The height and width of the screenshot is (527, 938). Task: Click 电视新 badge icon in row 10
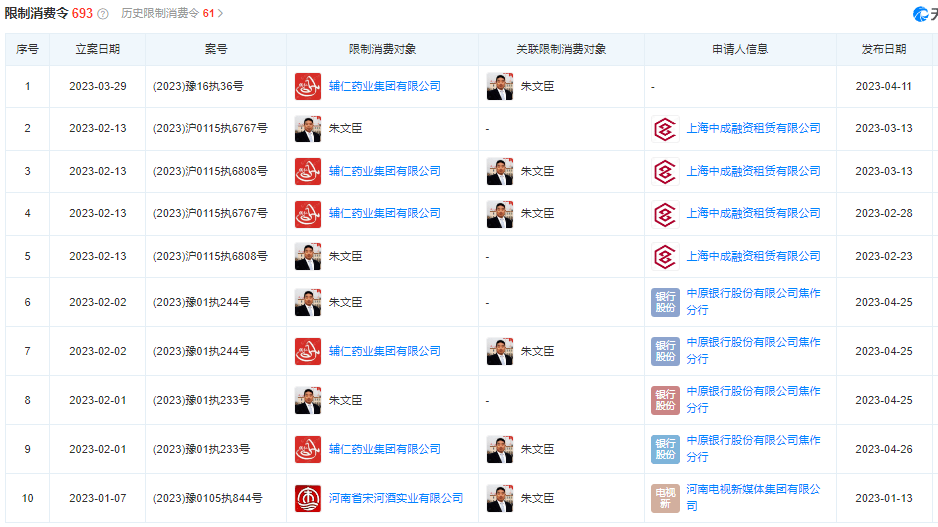point(665,498)
